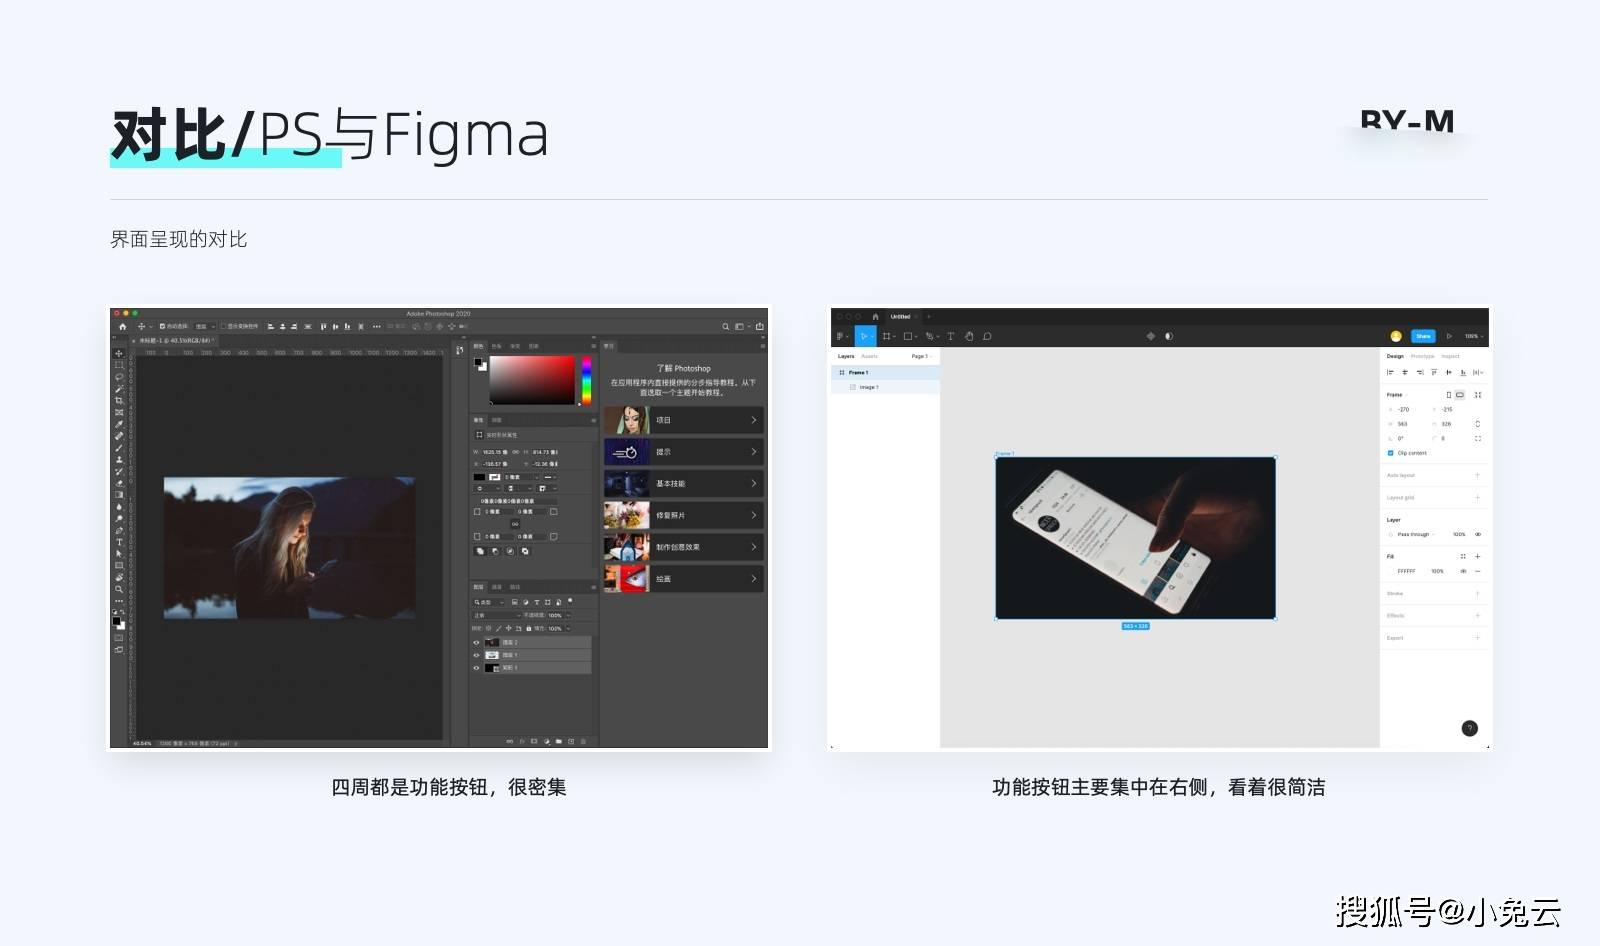
Task: Click Photoshop share icon at top right
Action: point(759,326)
